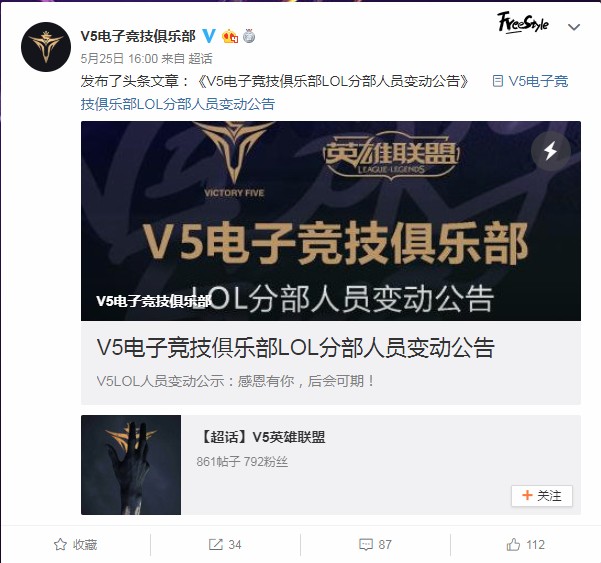Click the lightning bolt article icon
The width and height of the screenshot is (601, 563).
pos(551,151)
